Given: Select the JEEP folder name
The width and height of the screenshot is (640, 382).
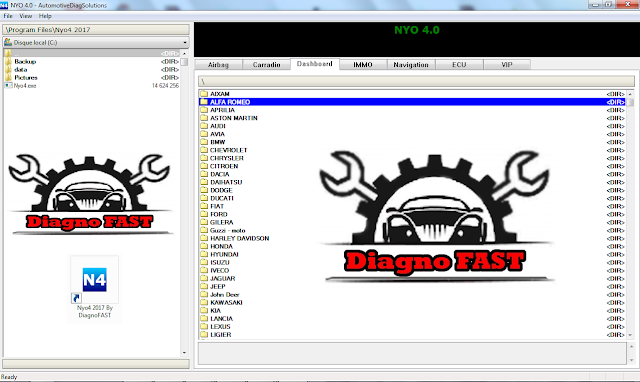Looking at the screenshot, I should point(218,286).
